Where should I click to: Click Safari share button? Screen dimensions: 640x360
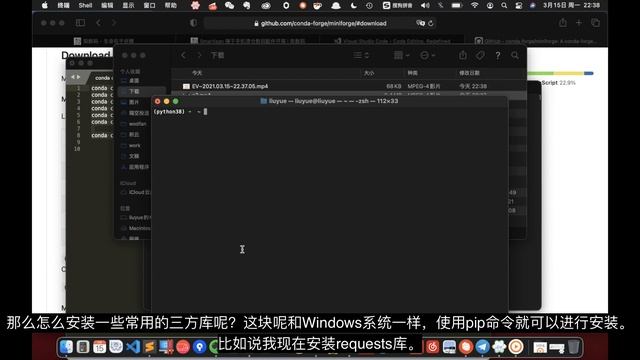pyautogui.click(x=563, y=23)
